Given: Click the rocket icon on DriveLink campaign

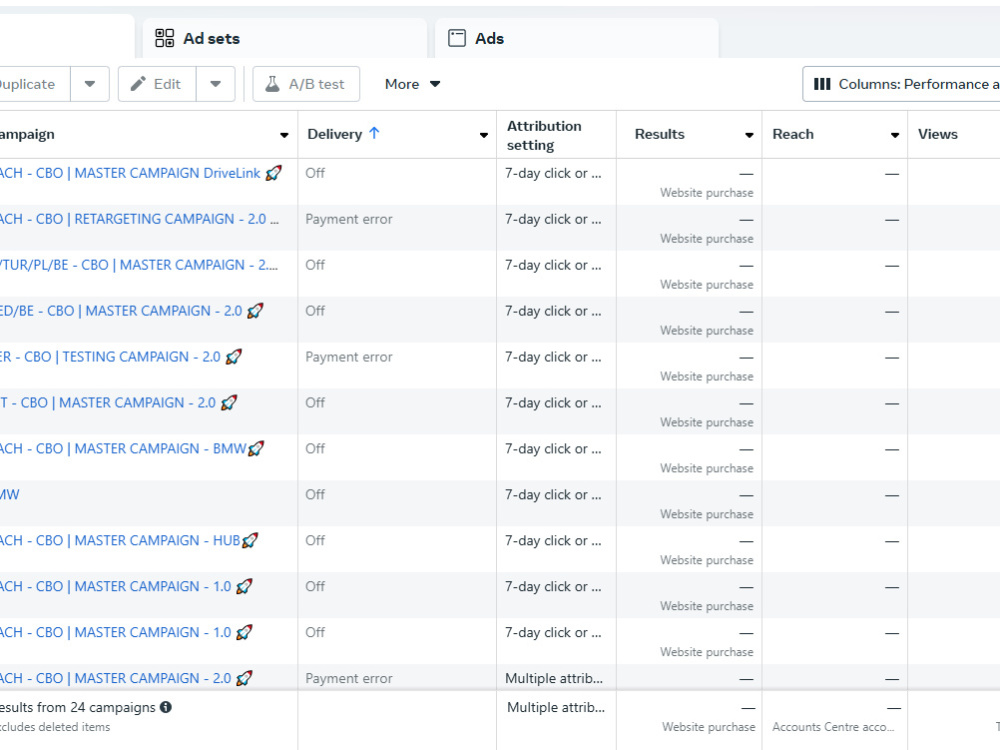Looking at the screenshot, I should 274,173.
